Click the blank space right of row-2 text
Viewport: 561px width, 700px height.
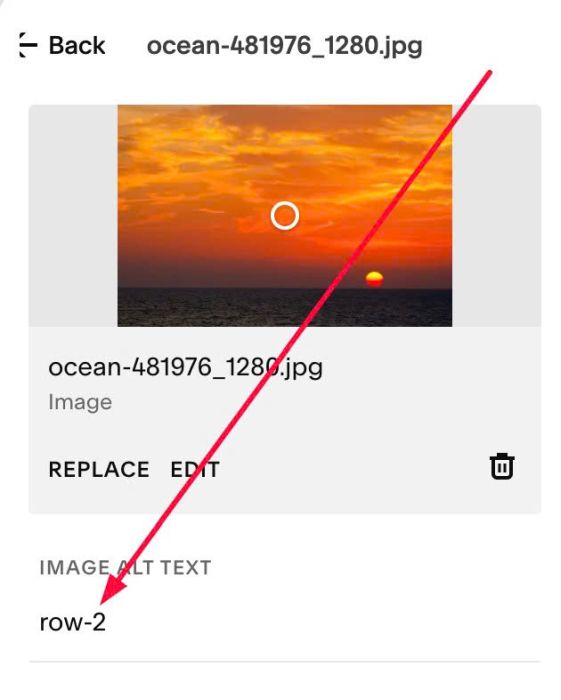pyautogui.click(x=321, y=622)
